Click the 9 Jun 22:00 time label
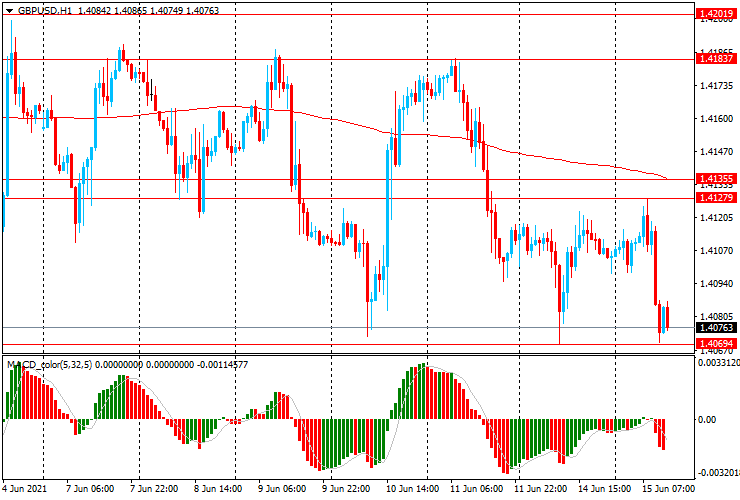This screenshot has width=740, height=500. pos(346,488)
